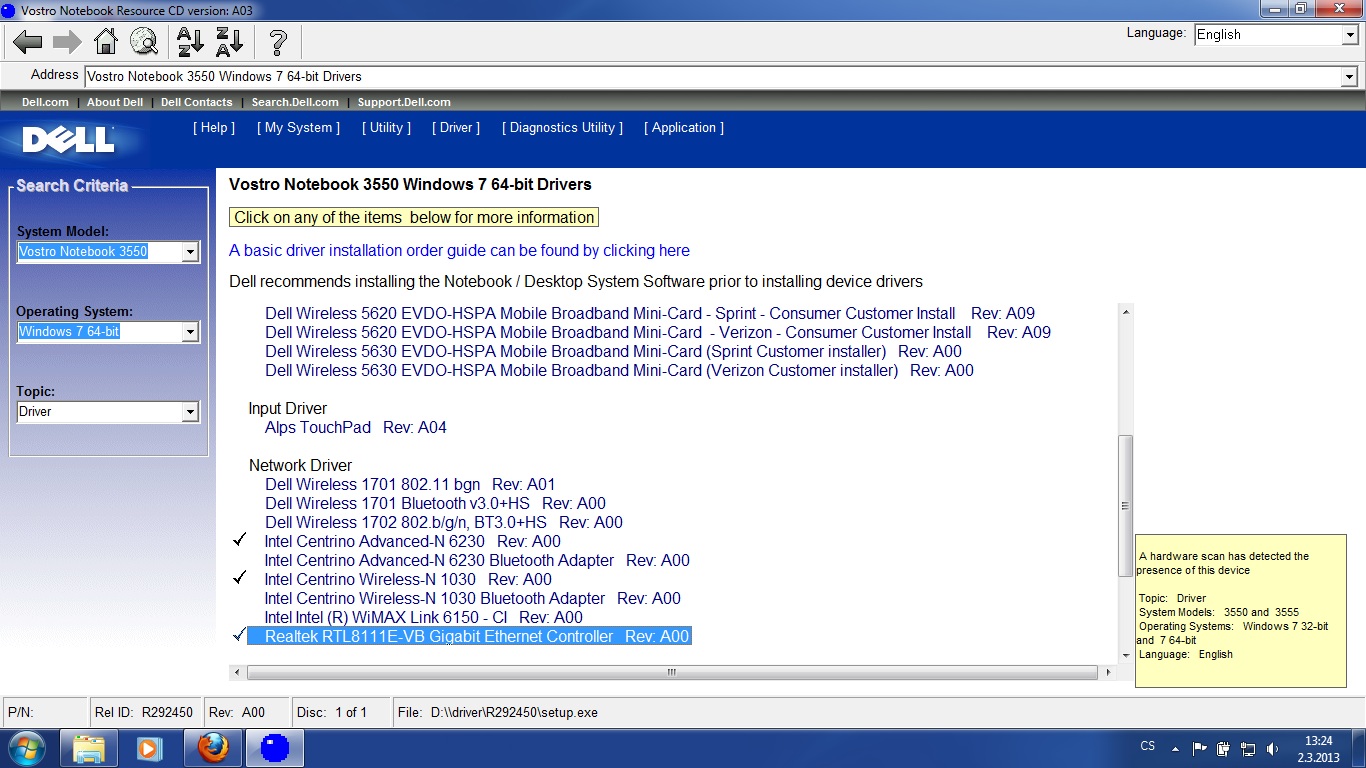Click the forward arrow toolbar button
This screenshot has height=768, width=1366.
coord(67,42)
